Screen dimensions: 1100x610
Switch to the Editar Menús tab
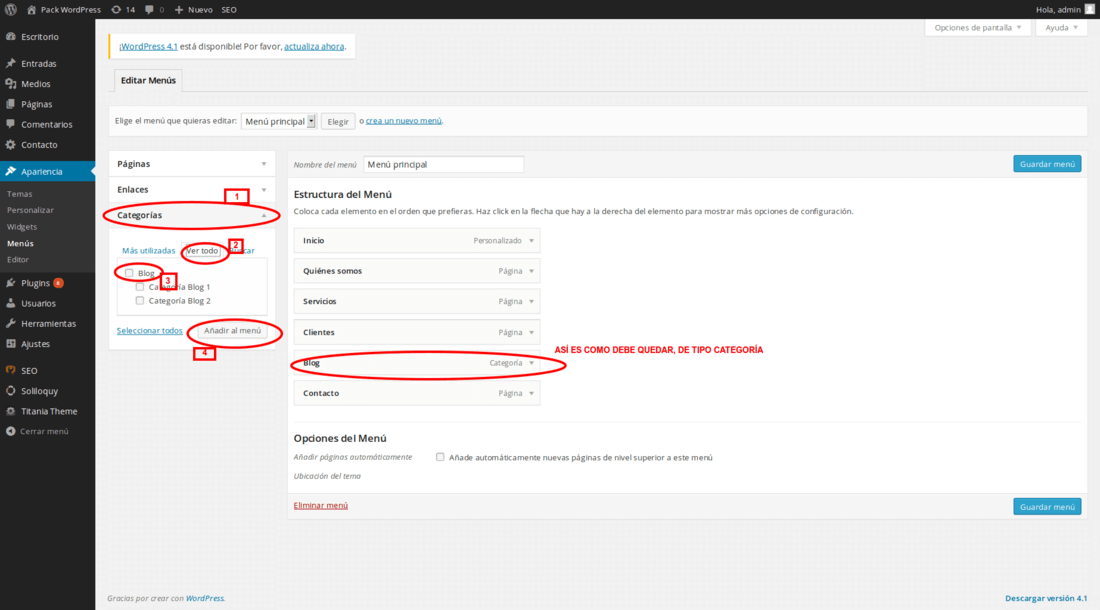(x=148, y=80)
